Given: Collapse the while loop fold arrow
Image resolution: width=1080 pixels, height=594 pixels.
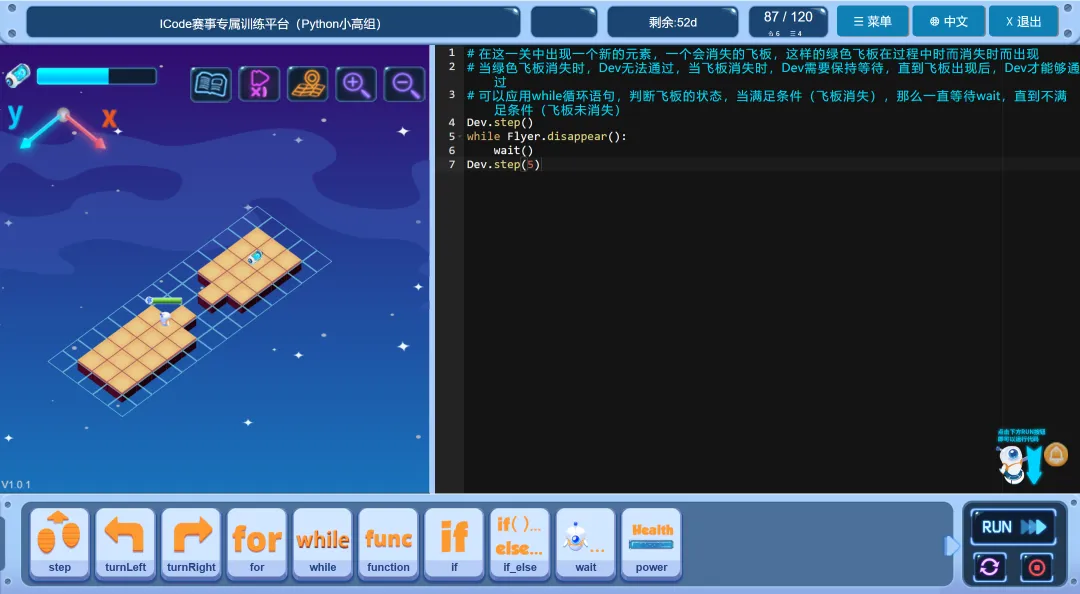Looking at the screenshot, I should pos(459,136).
